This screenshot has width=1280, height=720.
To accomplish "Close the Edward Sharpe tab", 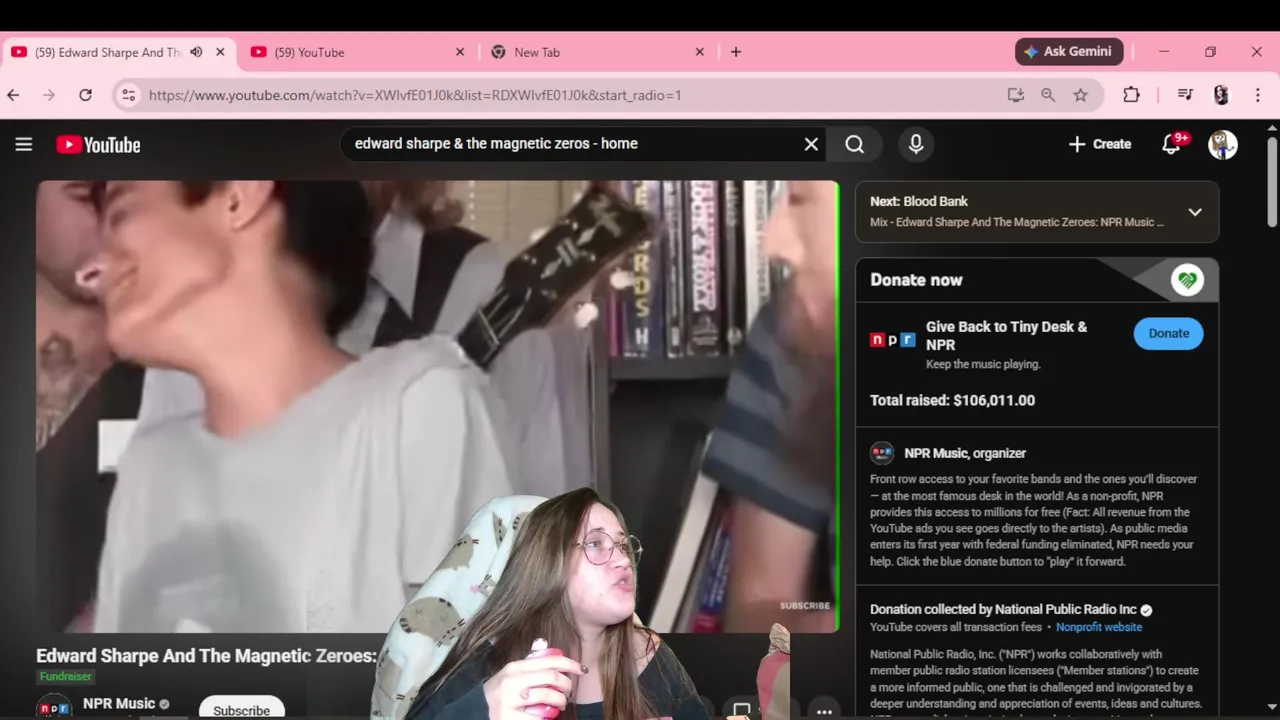I will tap(220, 52).
